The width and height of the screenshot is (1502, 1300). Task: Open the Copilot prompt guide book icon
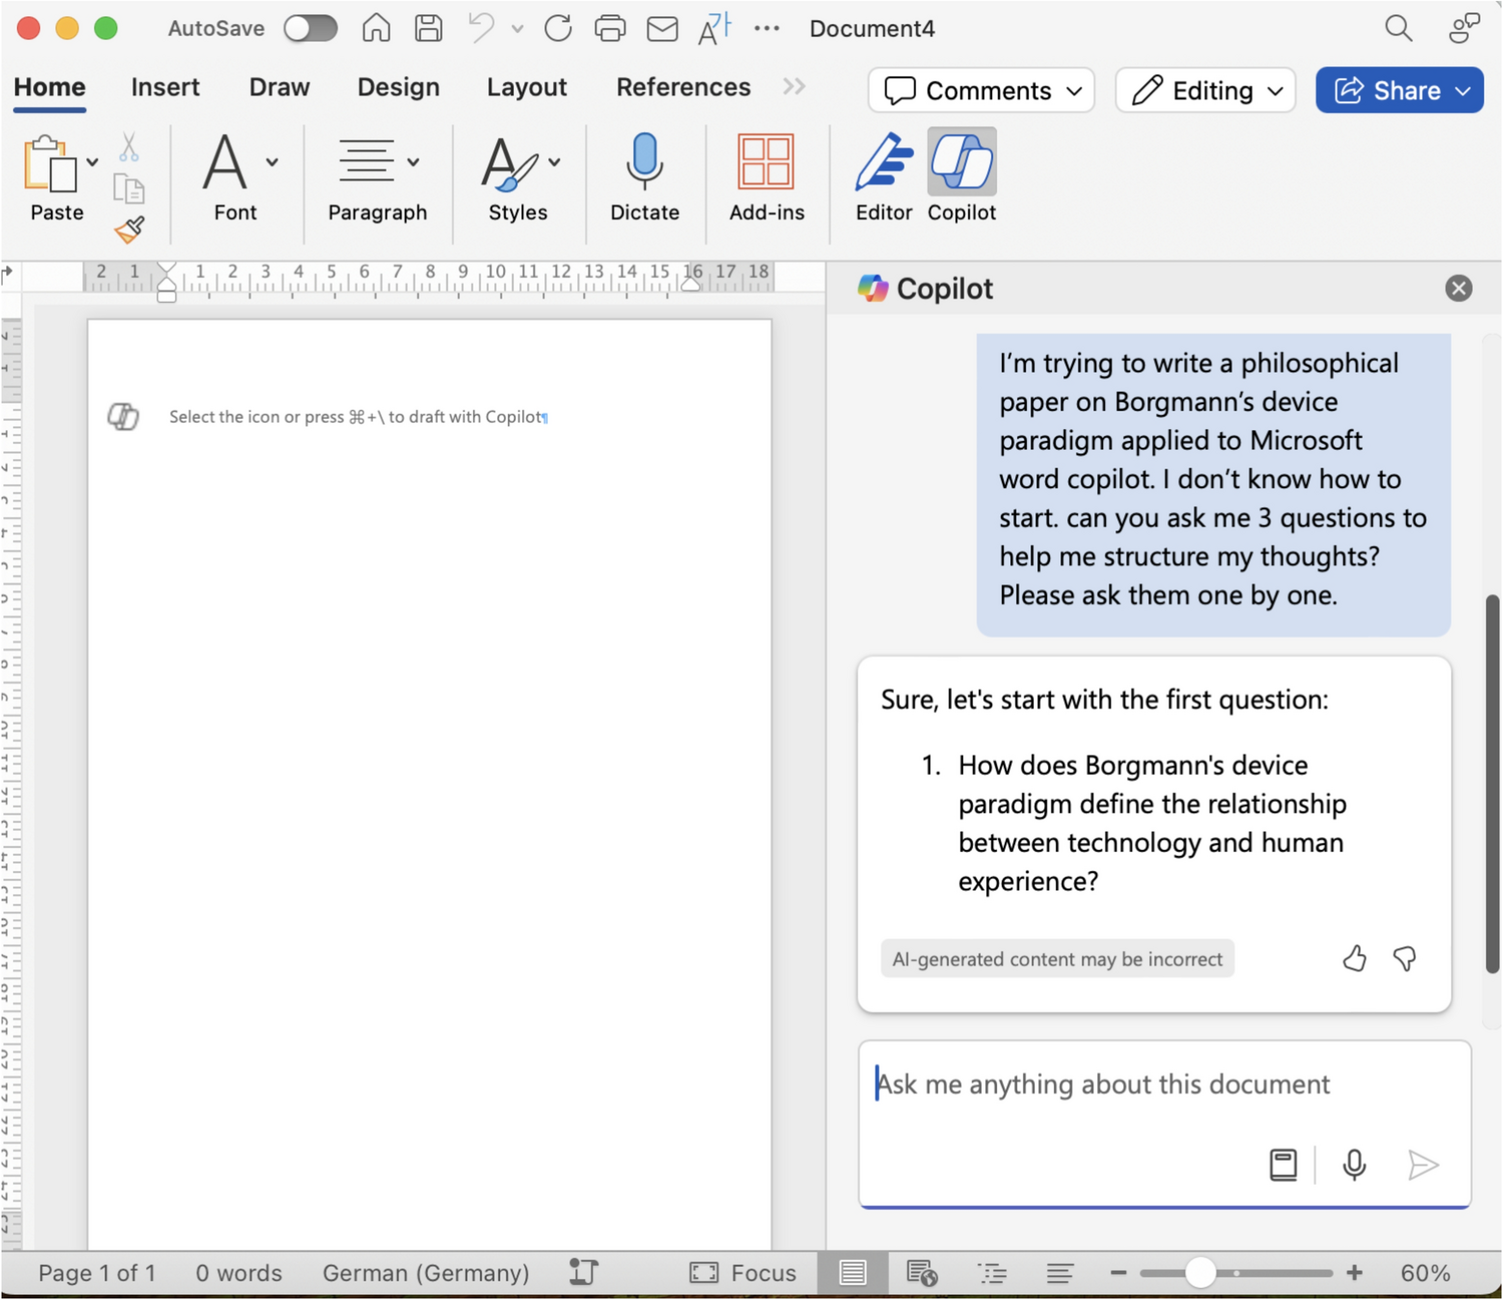(x=1283, y=1165)
